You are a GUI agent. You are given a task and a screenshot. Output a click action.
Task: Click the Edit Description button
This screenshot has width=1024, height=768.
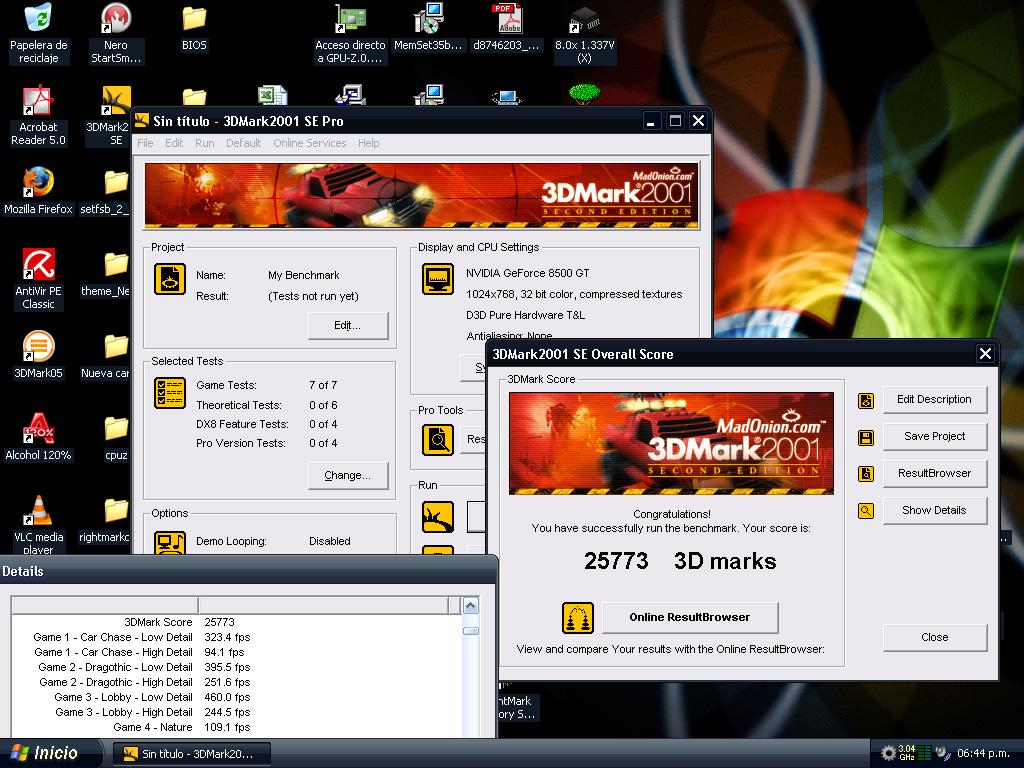pos(935,400)
